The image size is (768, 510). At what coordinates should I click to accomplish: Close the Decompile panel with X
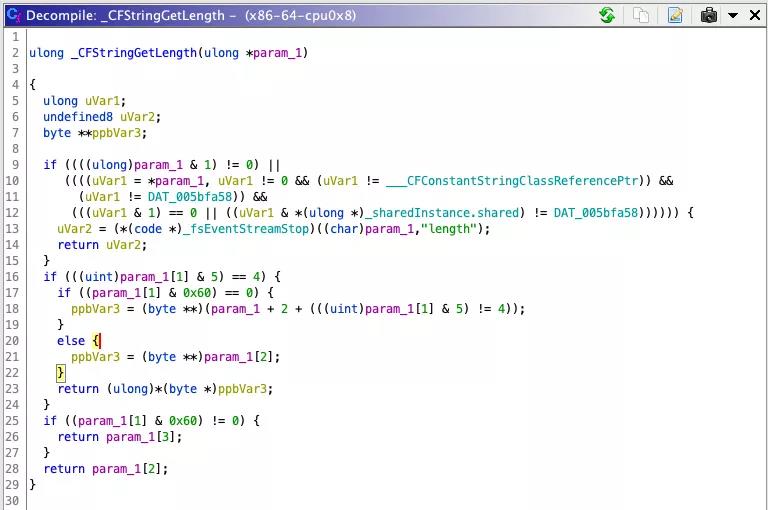(x=755, y=15)
